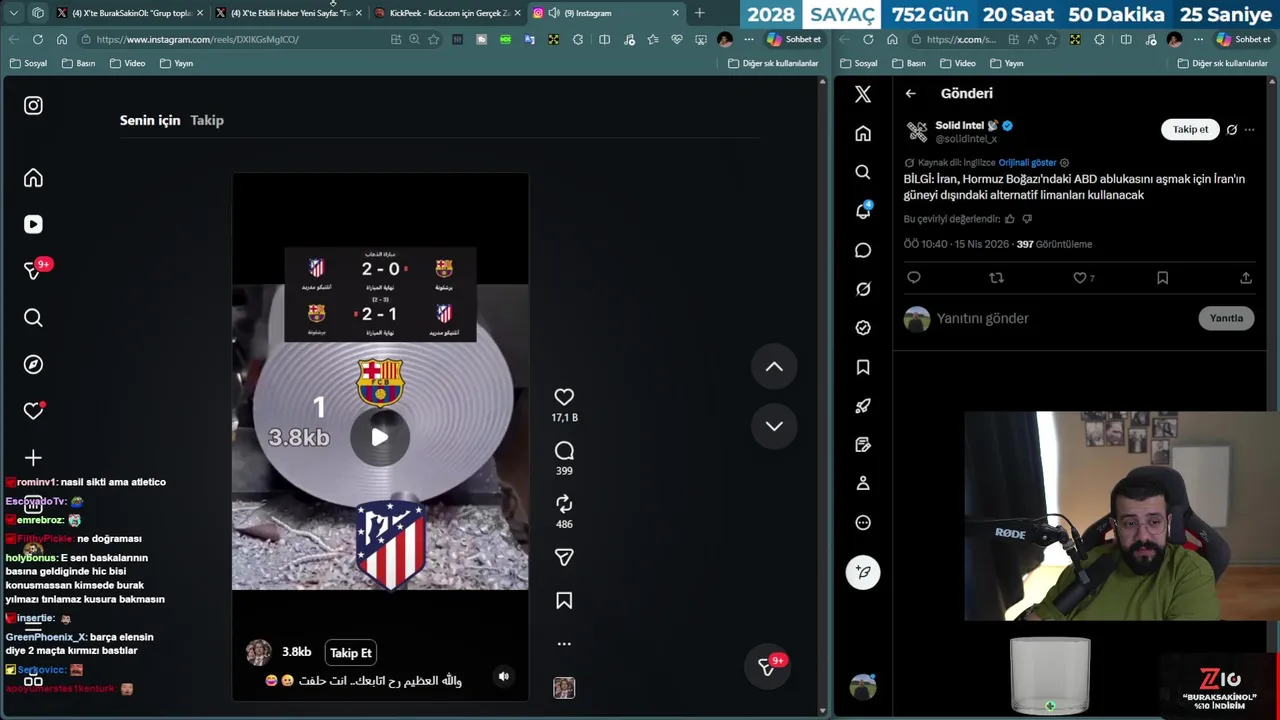
Task: Open X chat bubble icon
Action: (863, 250)
